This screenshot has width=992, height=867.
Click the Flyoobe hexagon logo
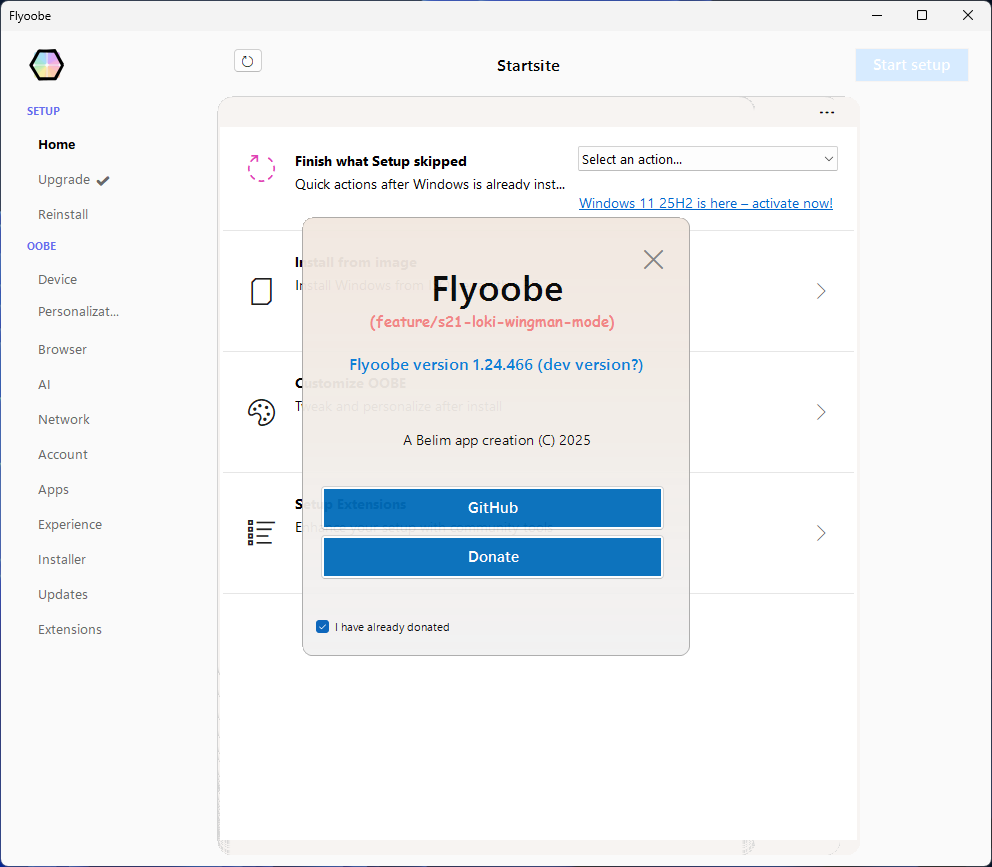46,65
